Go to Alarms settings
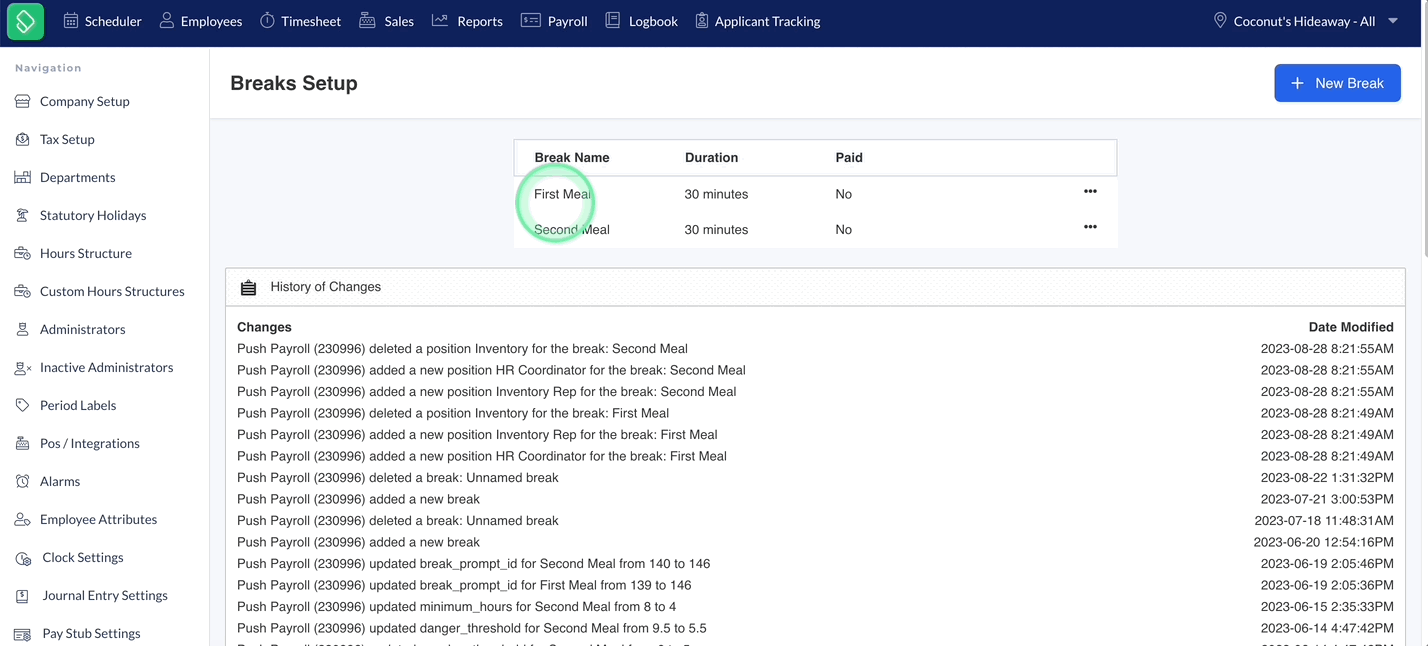 (60, 481)
